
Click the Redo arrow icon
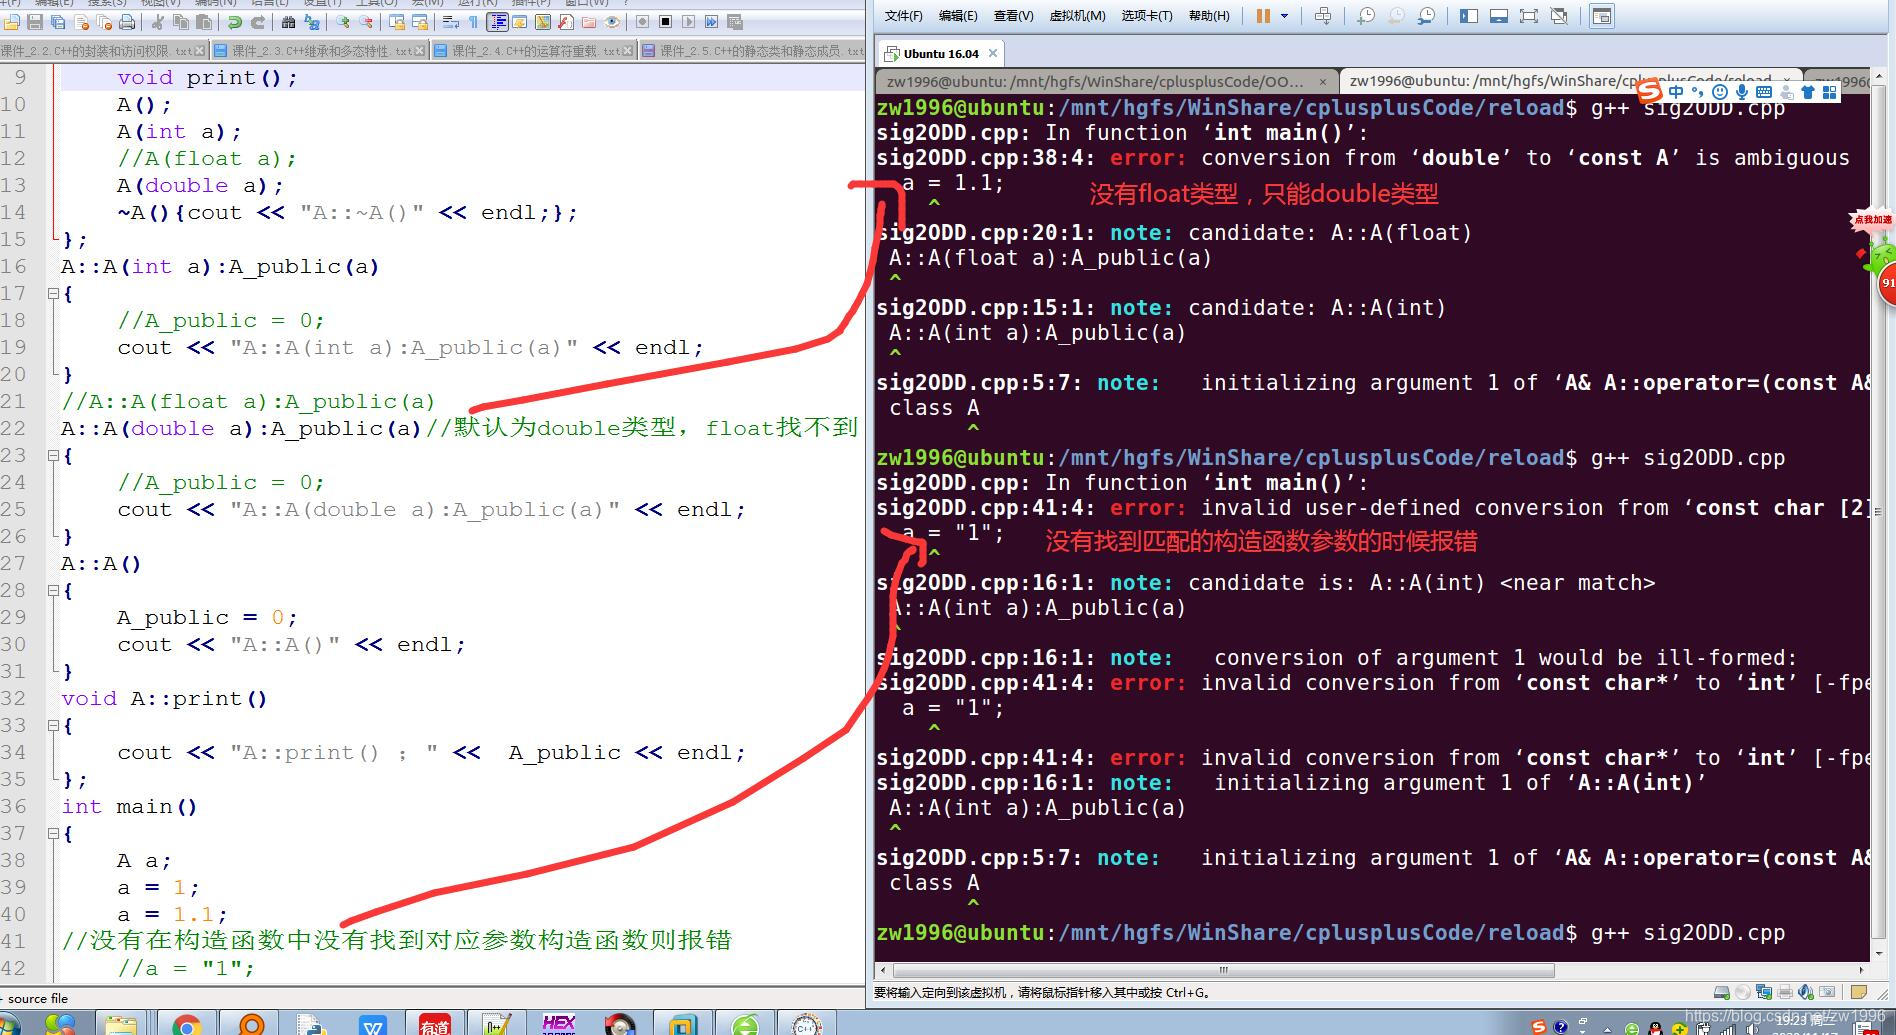pos(258,21)
